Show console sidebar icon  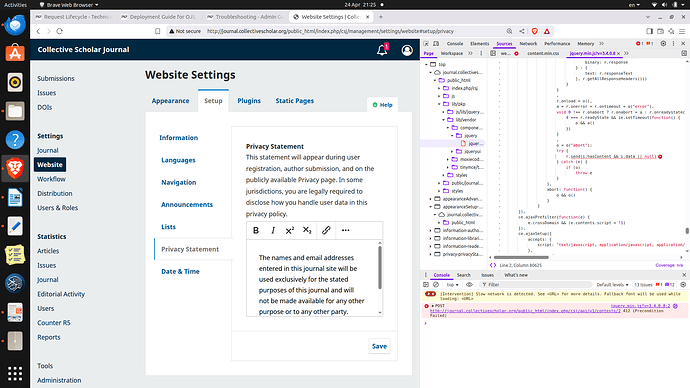tap(426, 285)
